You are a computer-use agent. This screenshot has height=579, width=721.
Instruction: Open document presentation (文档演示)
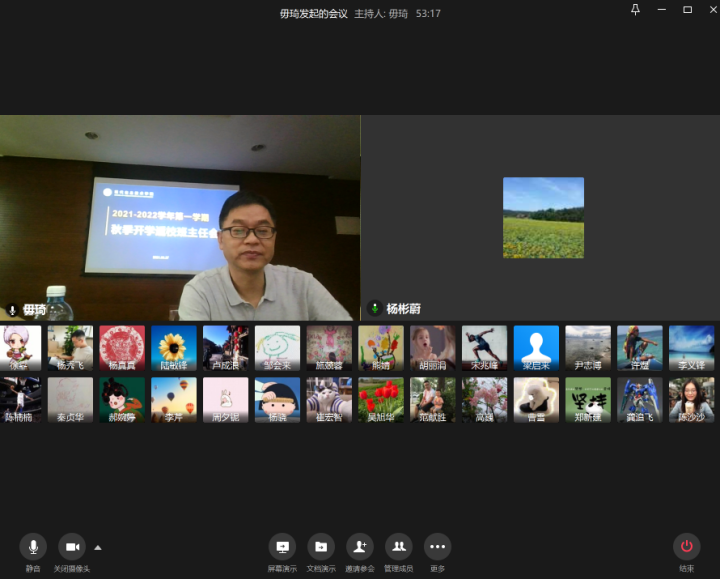[320, 546]
